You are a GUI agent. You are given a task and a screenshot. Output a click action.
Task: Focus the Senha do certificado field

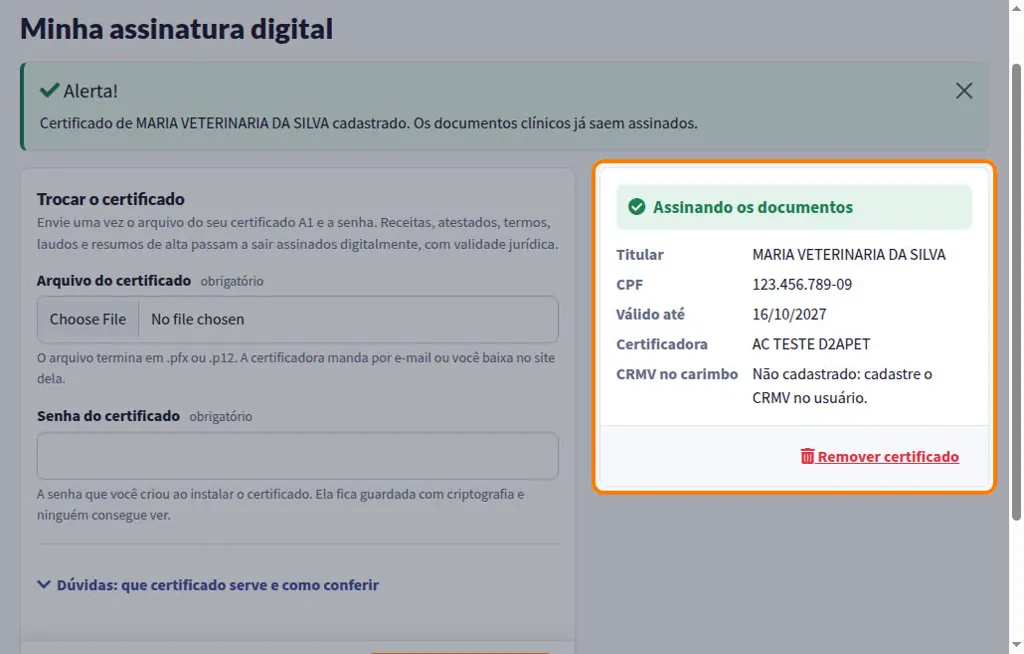(x=298, y=455)
